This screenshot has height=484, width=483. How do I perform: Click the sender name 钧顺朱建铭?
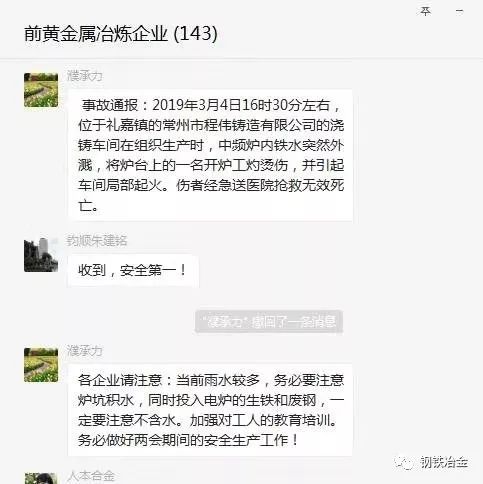(97, 241)
